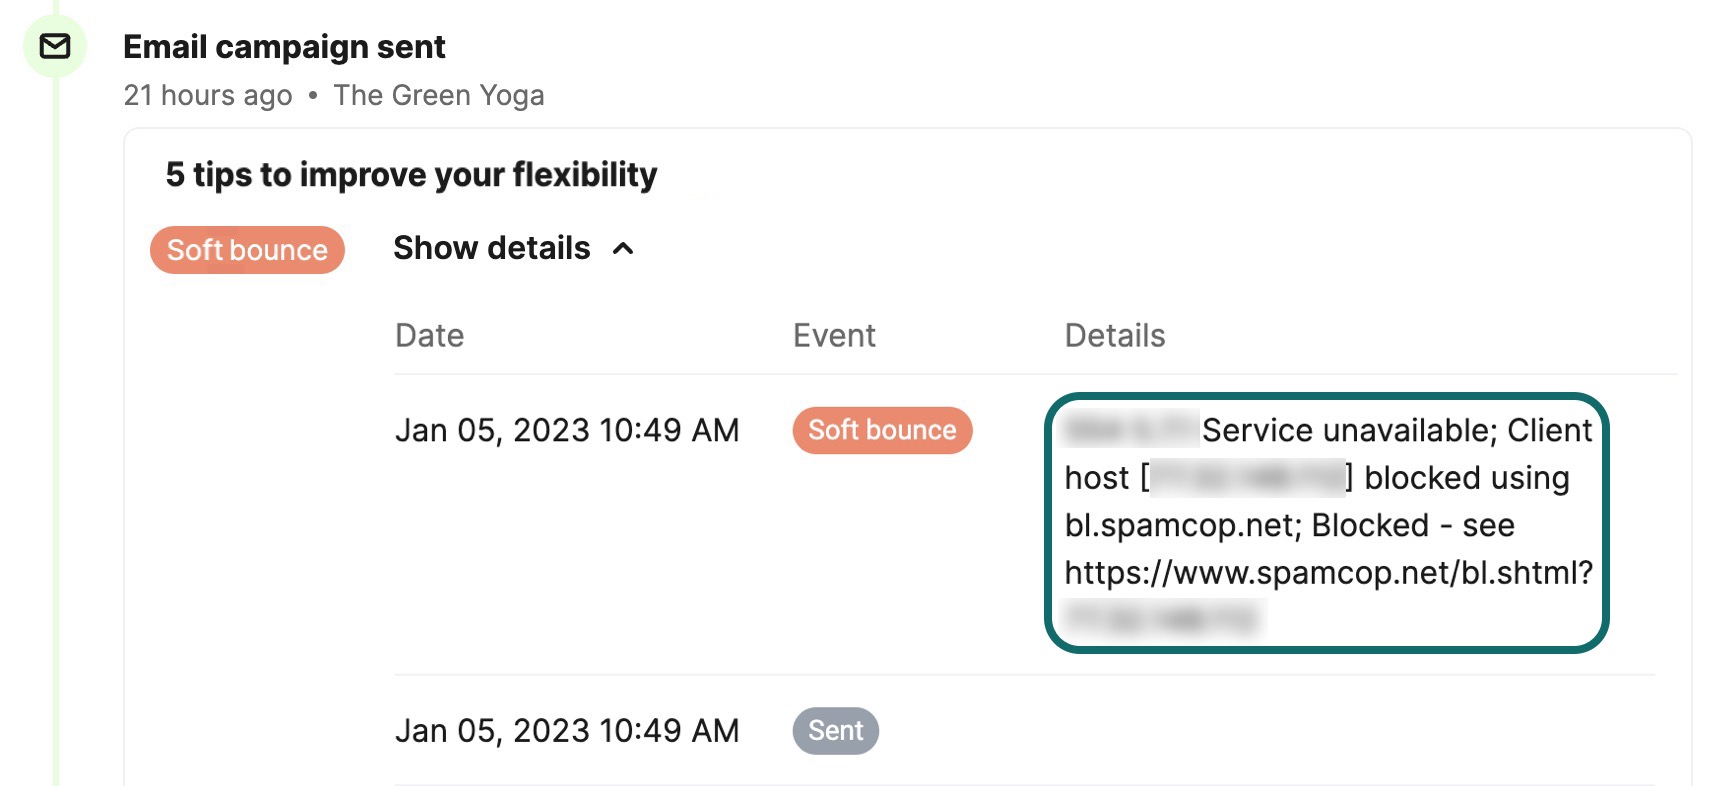Select the soft bounce row date

(567, 430)
